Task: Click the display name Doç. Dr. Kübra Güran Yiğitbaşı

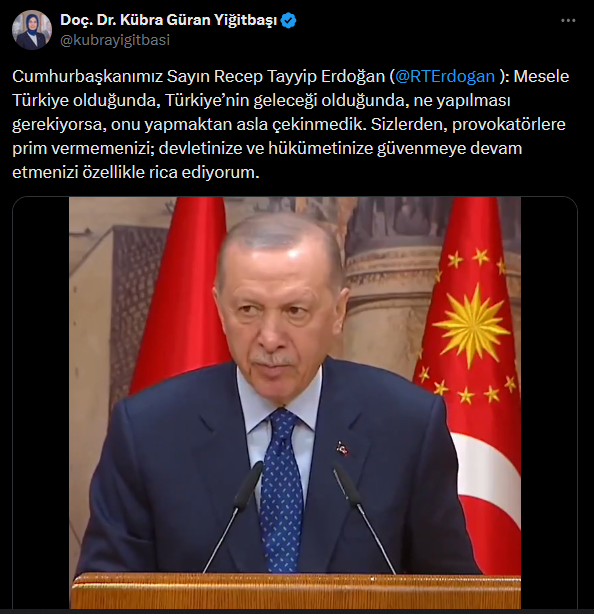Action: [169, 20]
